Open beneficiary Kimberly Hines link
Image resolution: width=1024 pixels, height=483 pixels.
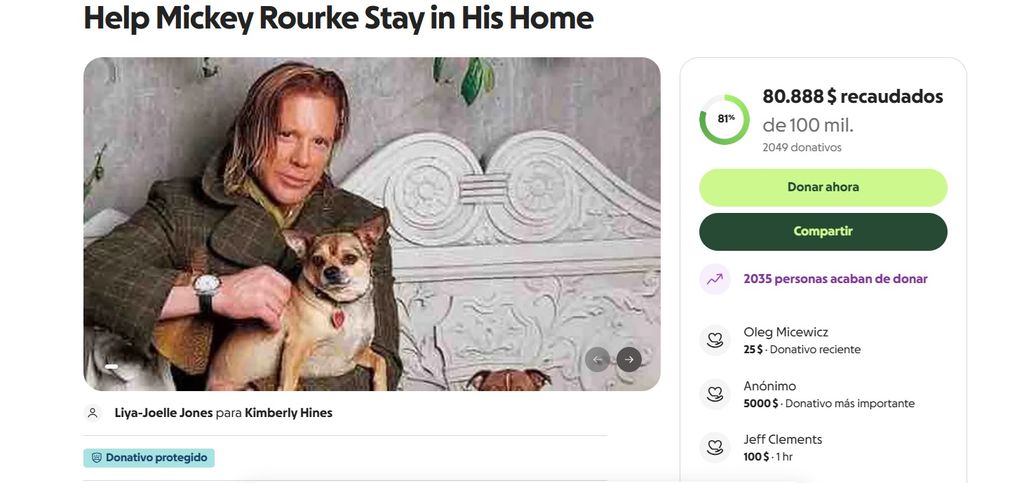pos(288,413)
